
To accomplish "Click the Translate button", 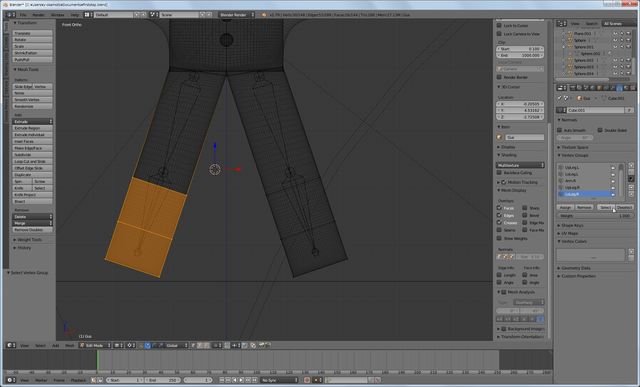I will tap(33, 33).
